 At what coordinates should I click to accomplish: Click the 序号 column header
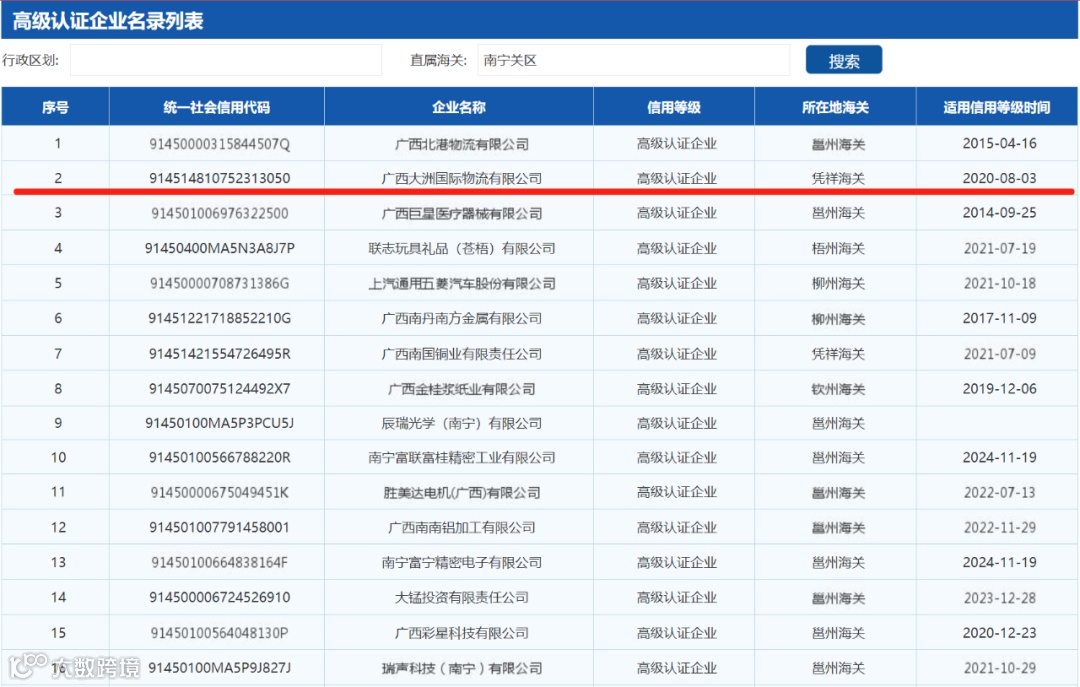(x=57, y=107)
